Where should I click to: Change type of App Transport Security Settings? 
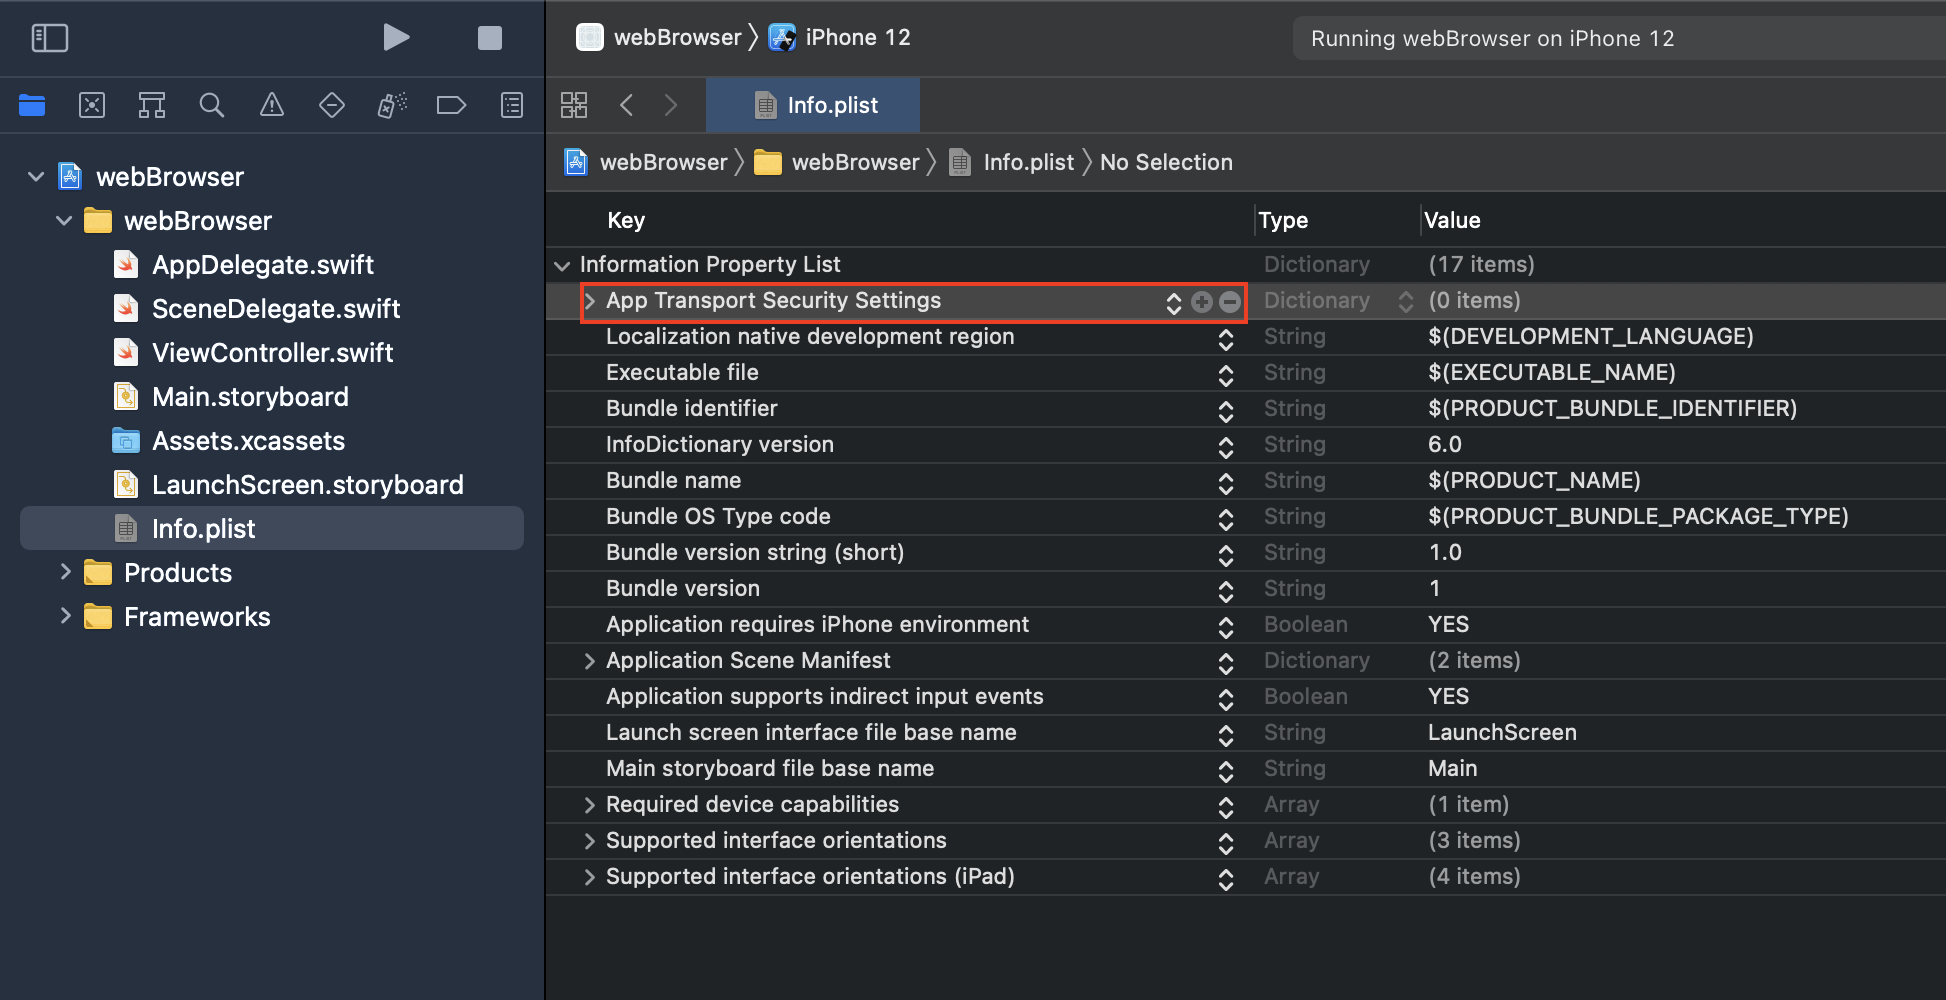[x=1406, y=302]
